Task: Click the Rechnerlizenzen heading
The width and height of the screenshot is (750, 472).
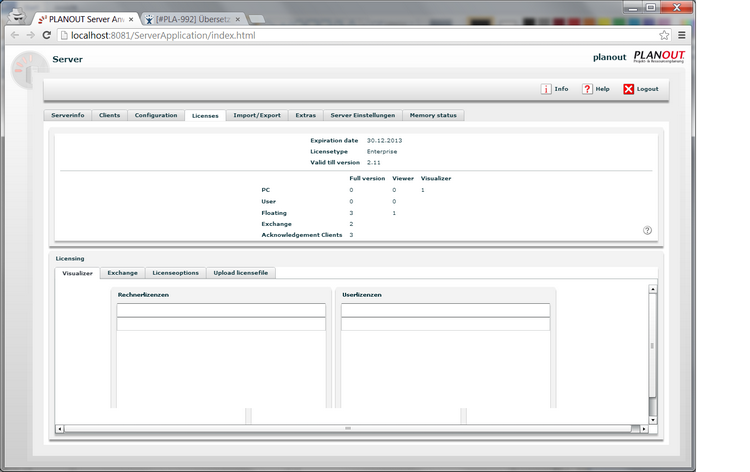Action: (143, 295)
